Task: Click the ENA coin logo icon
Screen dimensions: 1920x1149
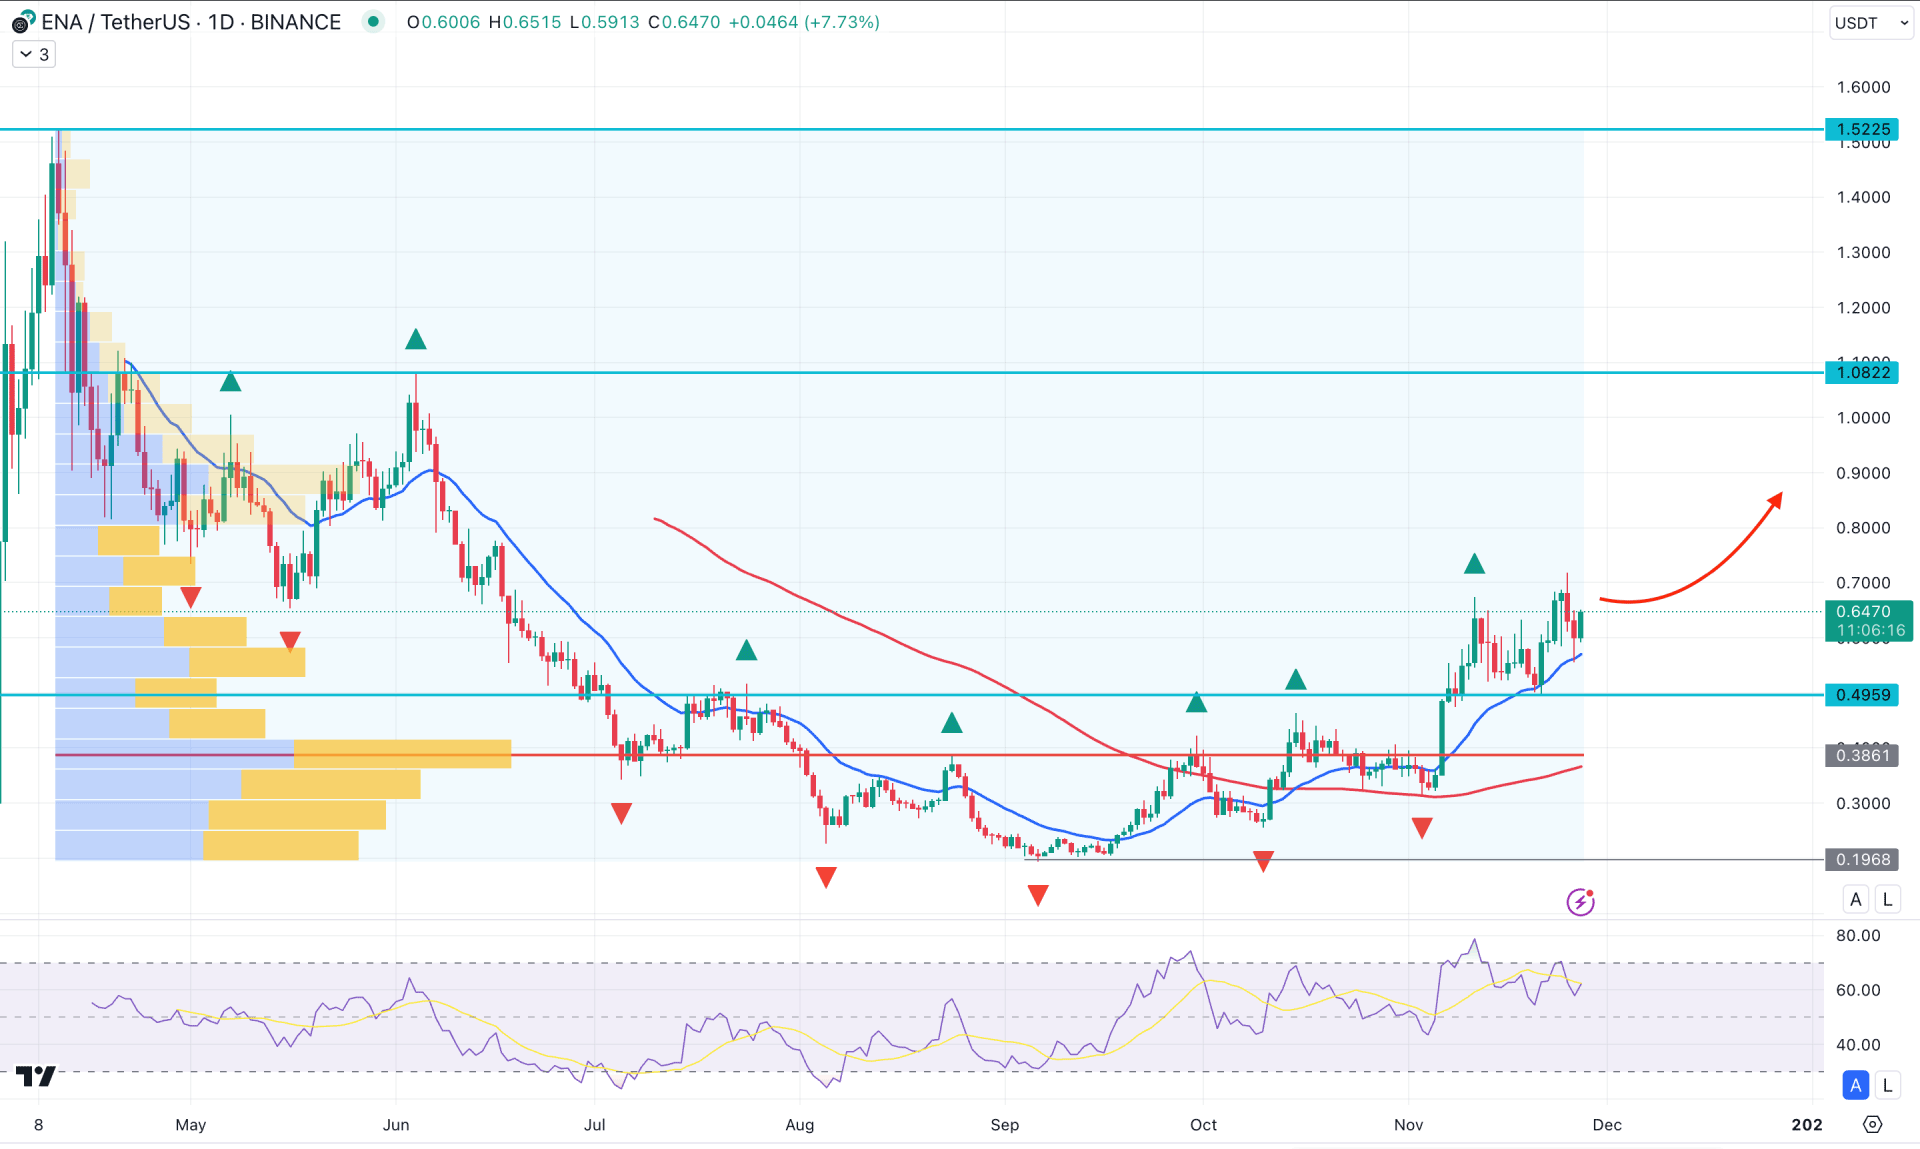Action: (x=22, y=22)
